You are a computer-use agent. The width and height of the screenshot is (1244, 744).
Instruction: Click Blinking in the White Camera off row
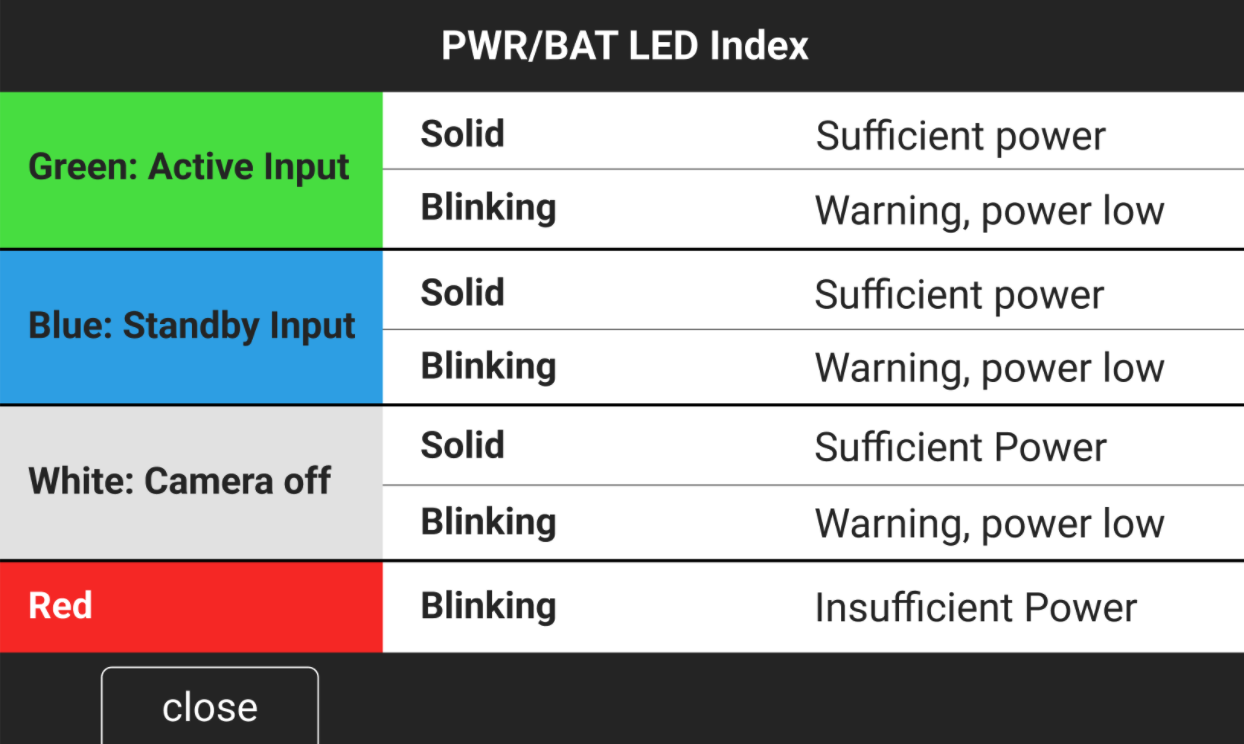tap(488, 522)
